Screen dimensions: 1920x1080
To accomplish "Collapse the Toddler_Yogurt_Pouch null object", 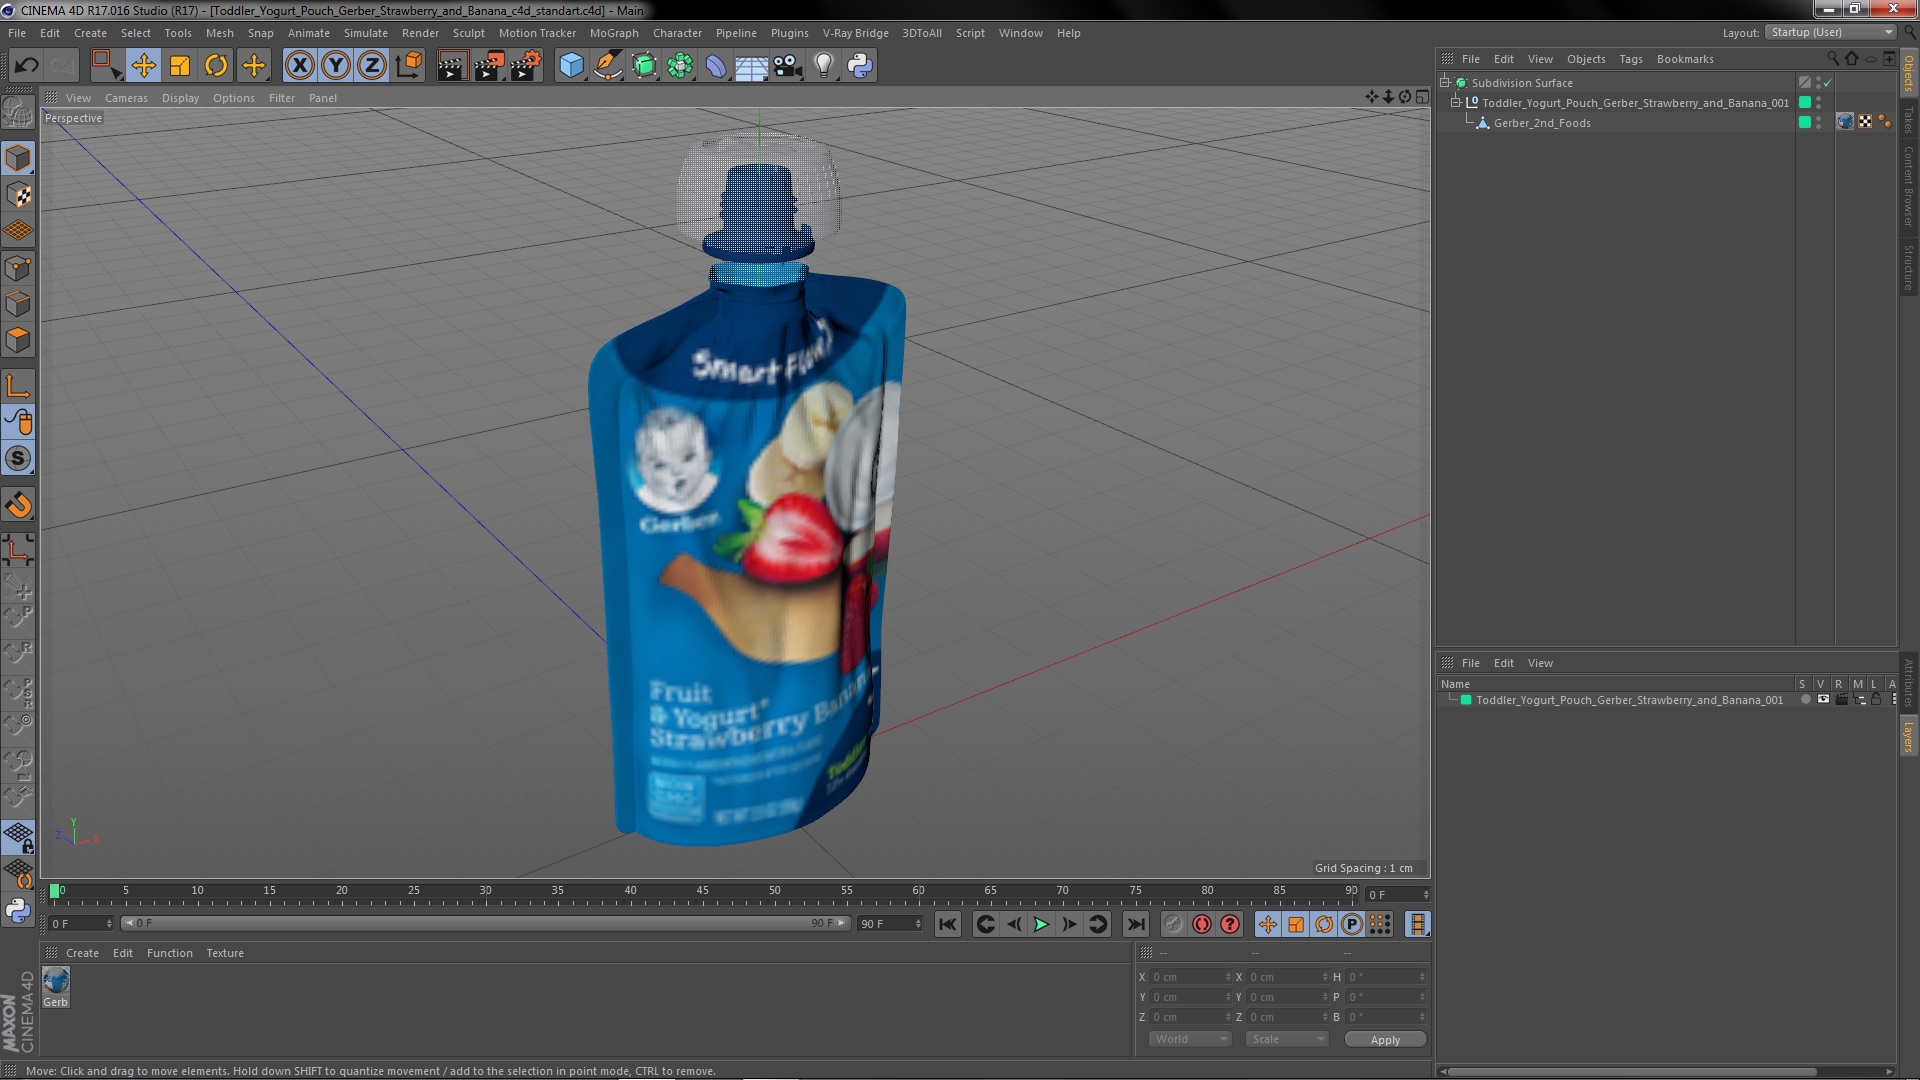I will 1456,103.
